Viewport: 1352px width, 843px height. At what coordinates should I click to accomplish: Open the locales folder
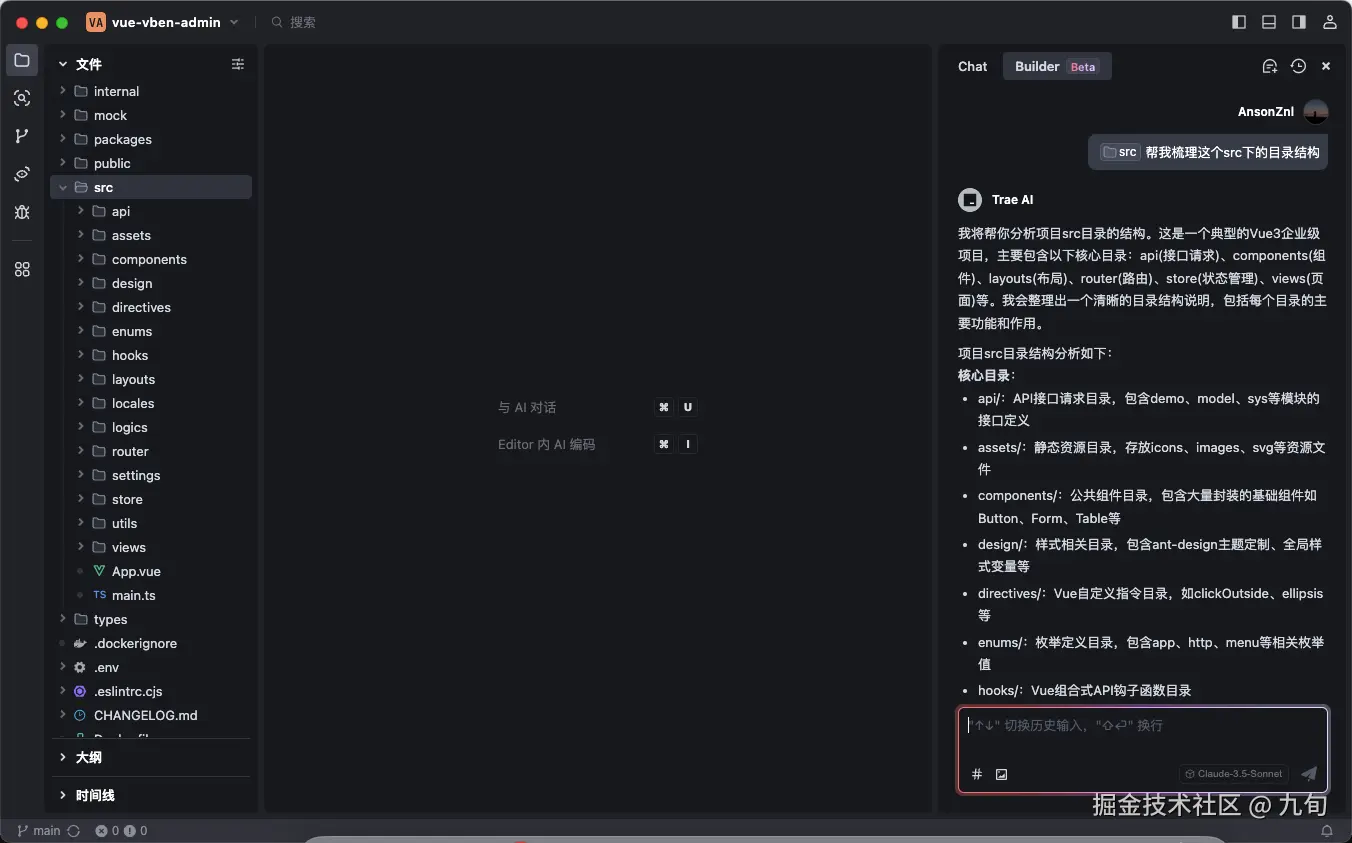pyautogui.click(x=151, y=403)
